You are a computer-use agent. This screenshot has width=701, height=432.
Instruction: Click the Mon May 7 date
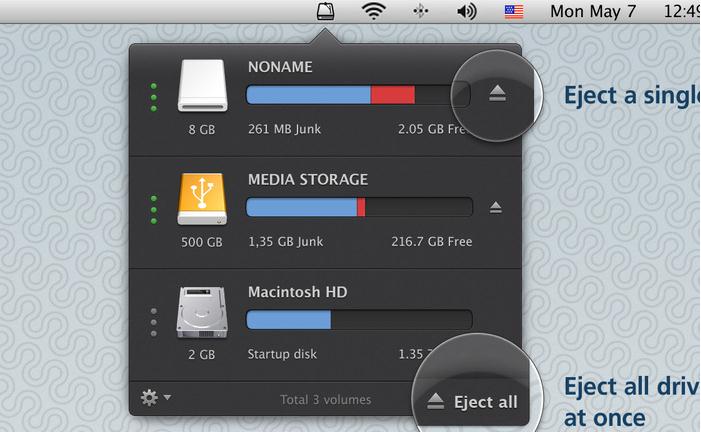coord(593,11)
